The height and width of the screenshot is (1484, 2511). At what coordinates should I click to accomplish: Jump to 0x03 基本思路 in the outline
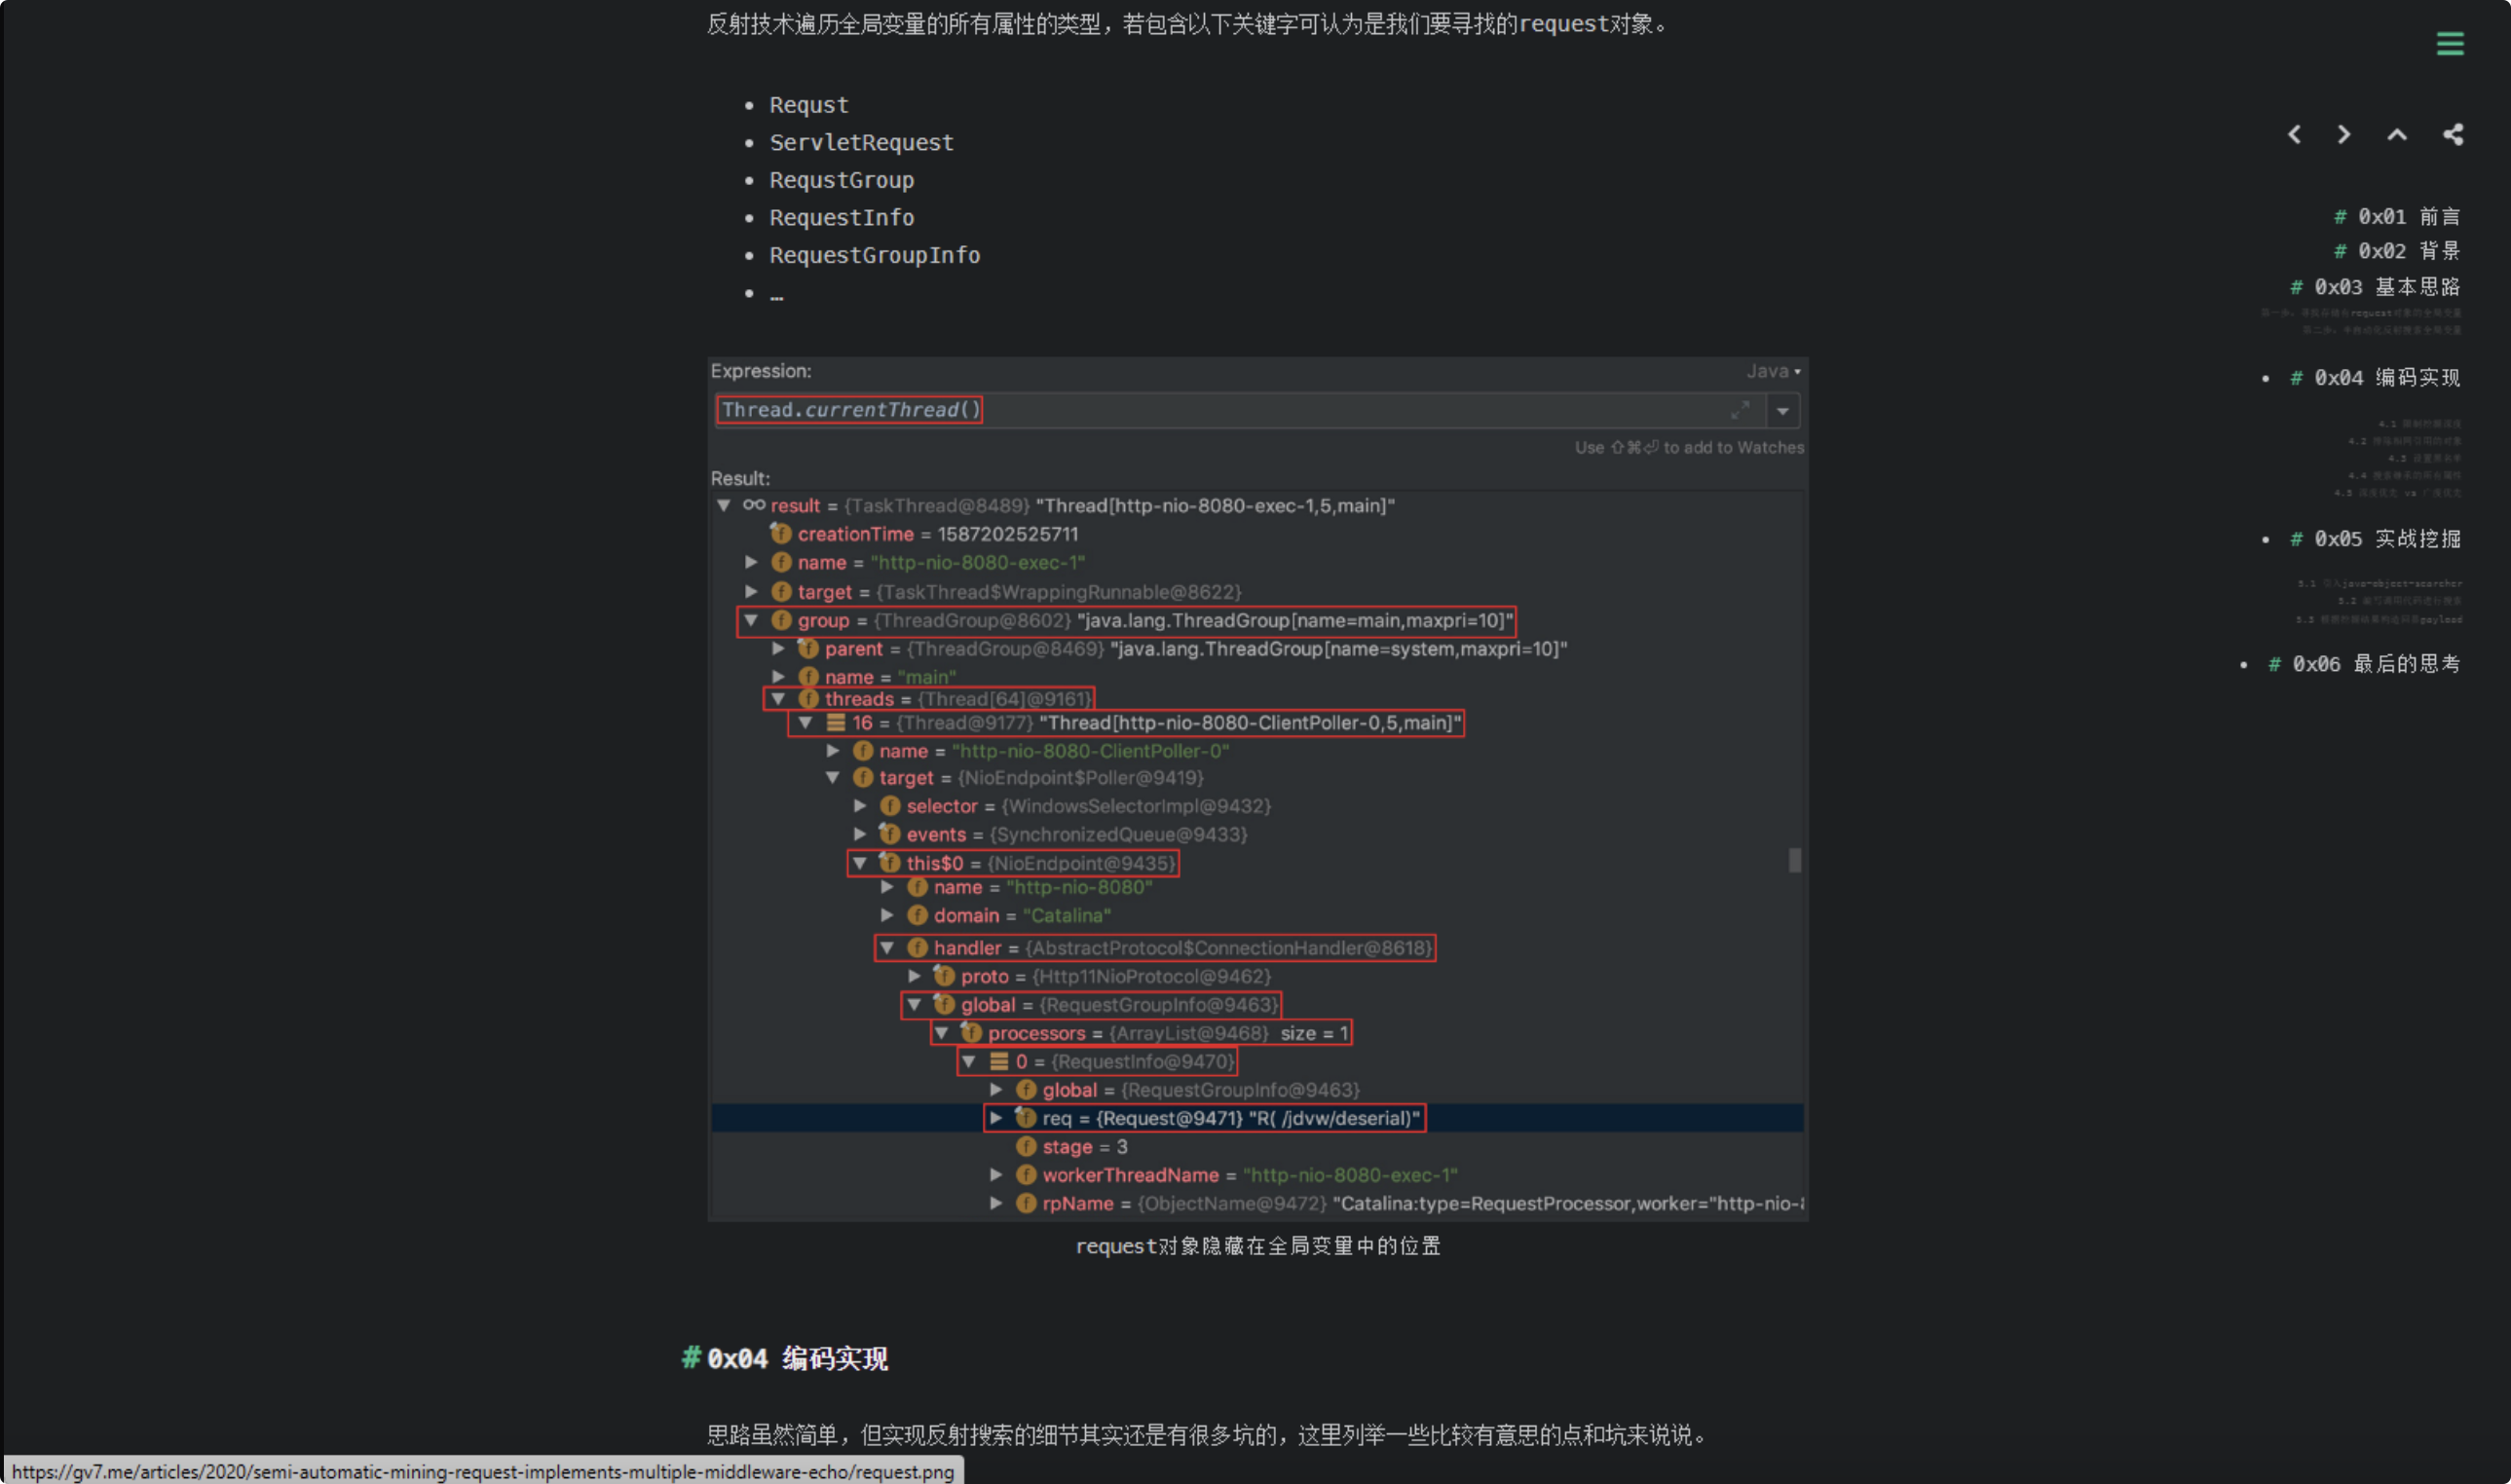(2374, 287)
